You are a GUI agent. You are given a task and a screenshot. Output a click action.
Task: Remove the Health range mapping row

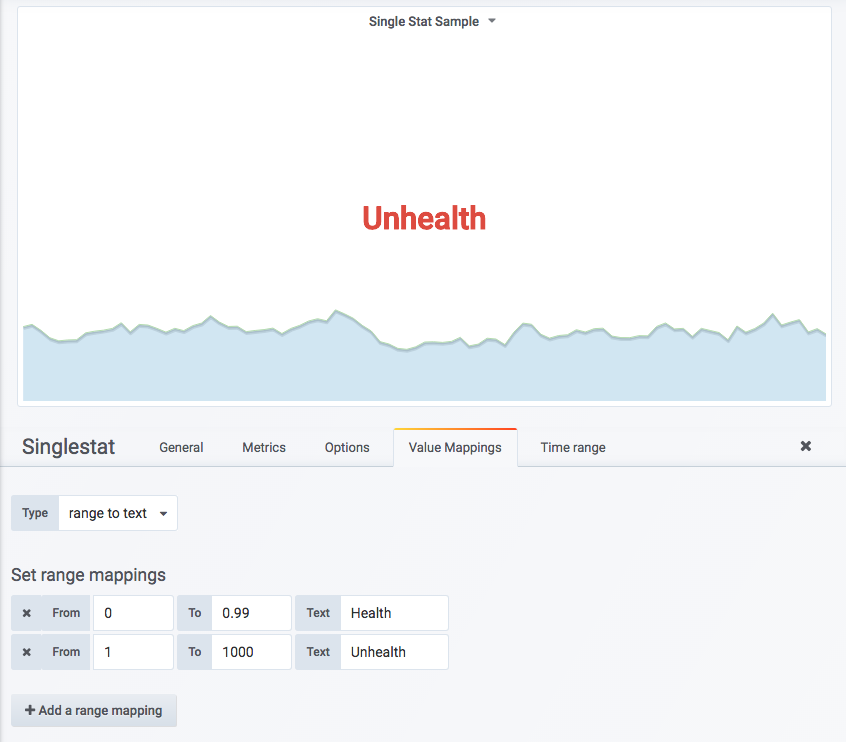[27, 613]
